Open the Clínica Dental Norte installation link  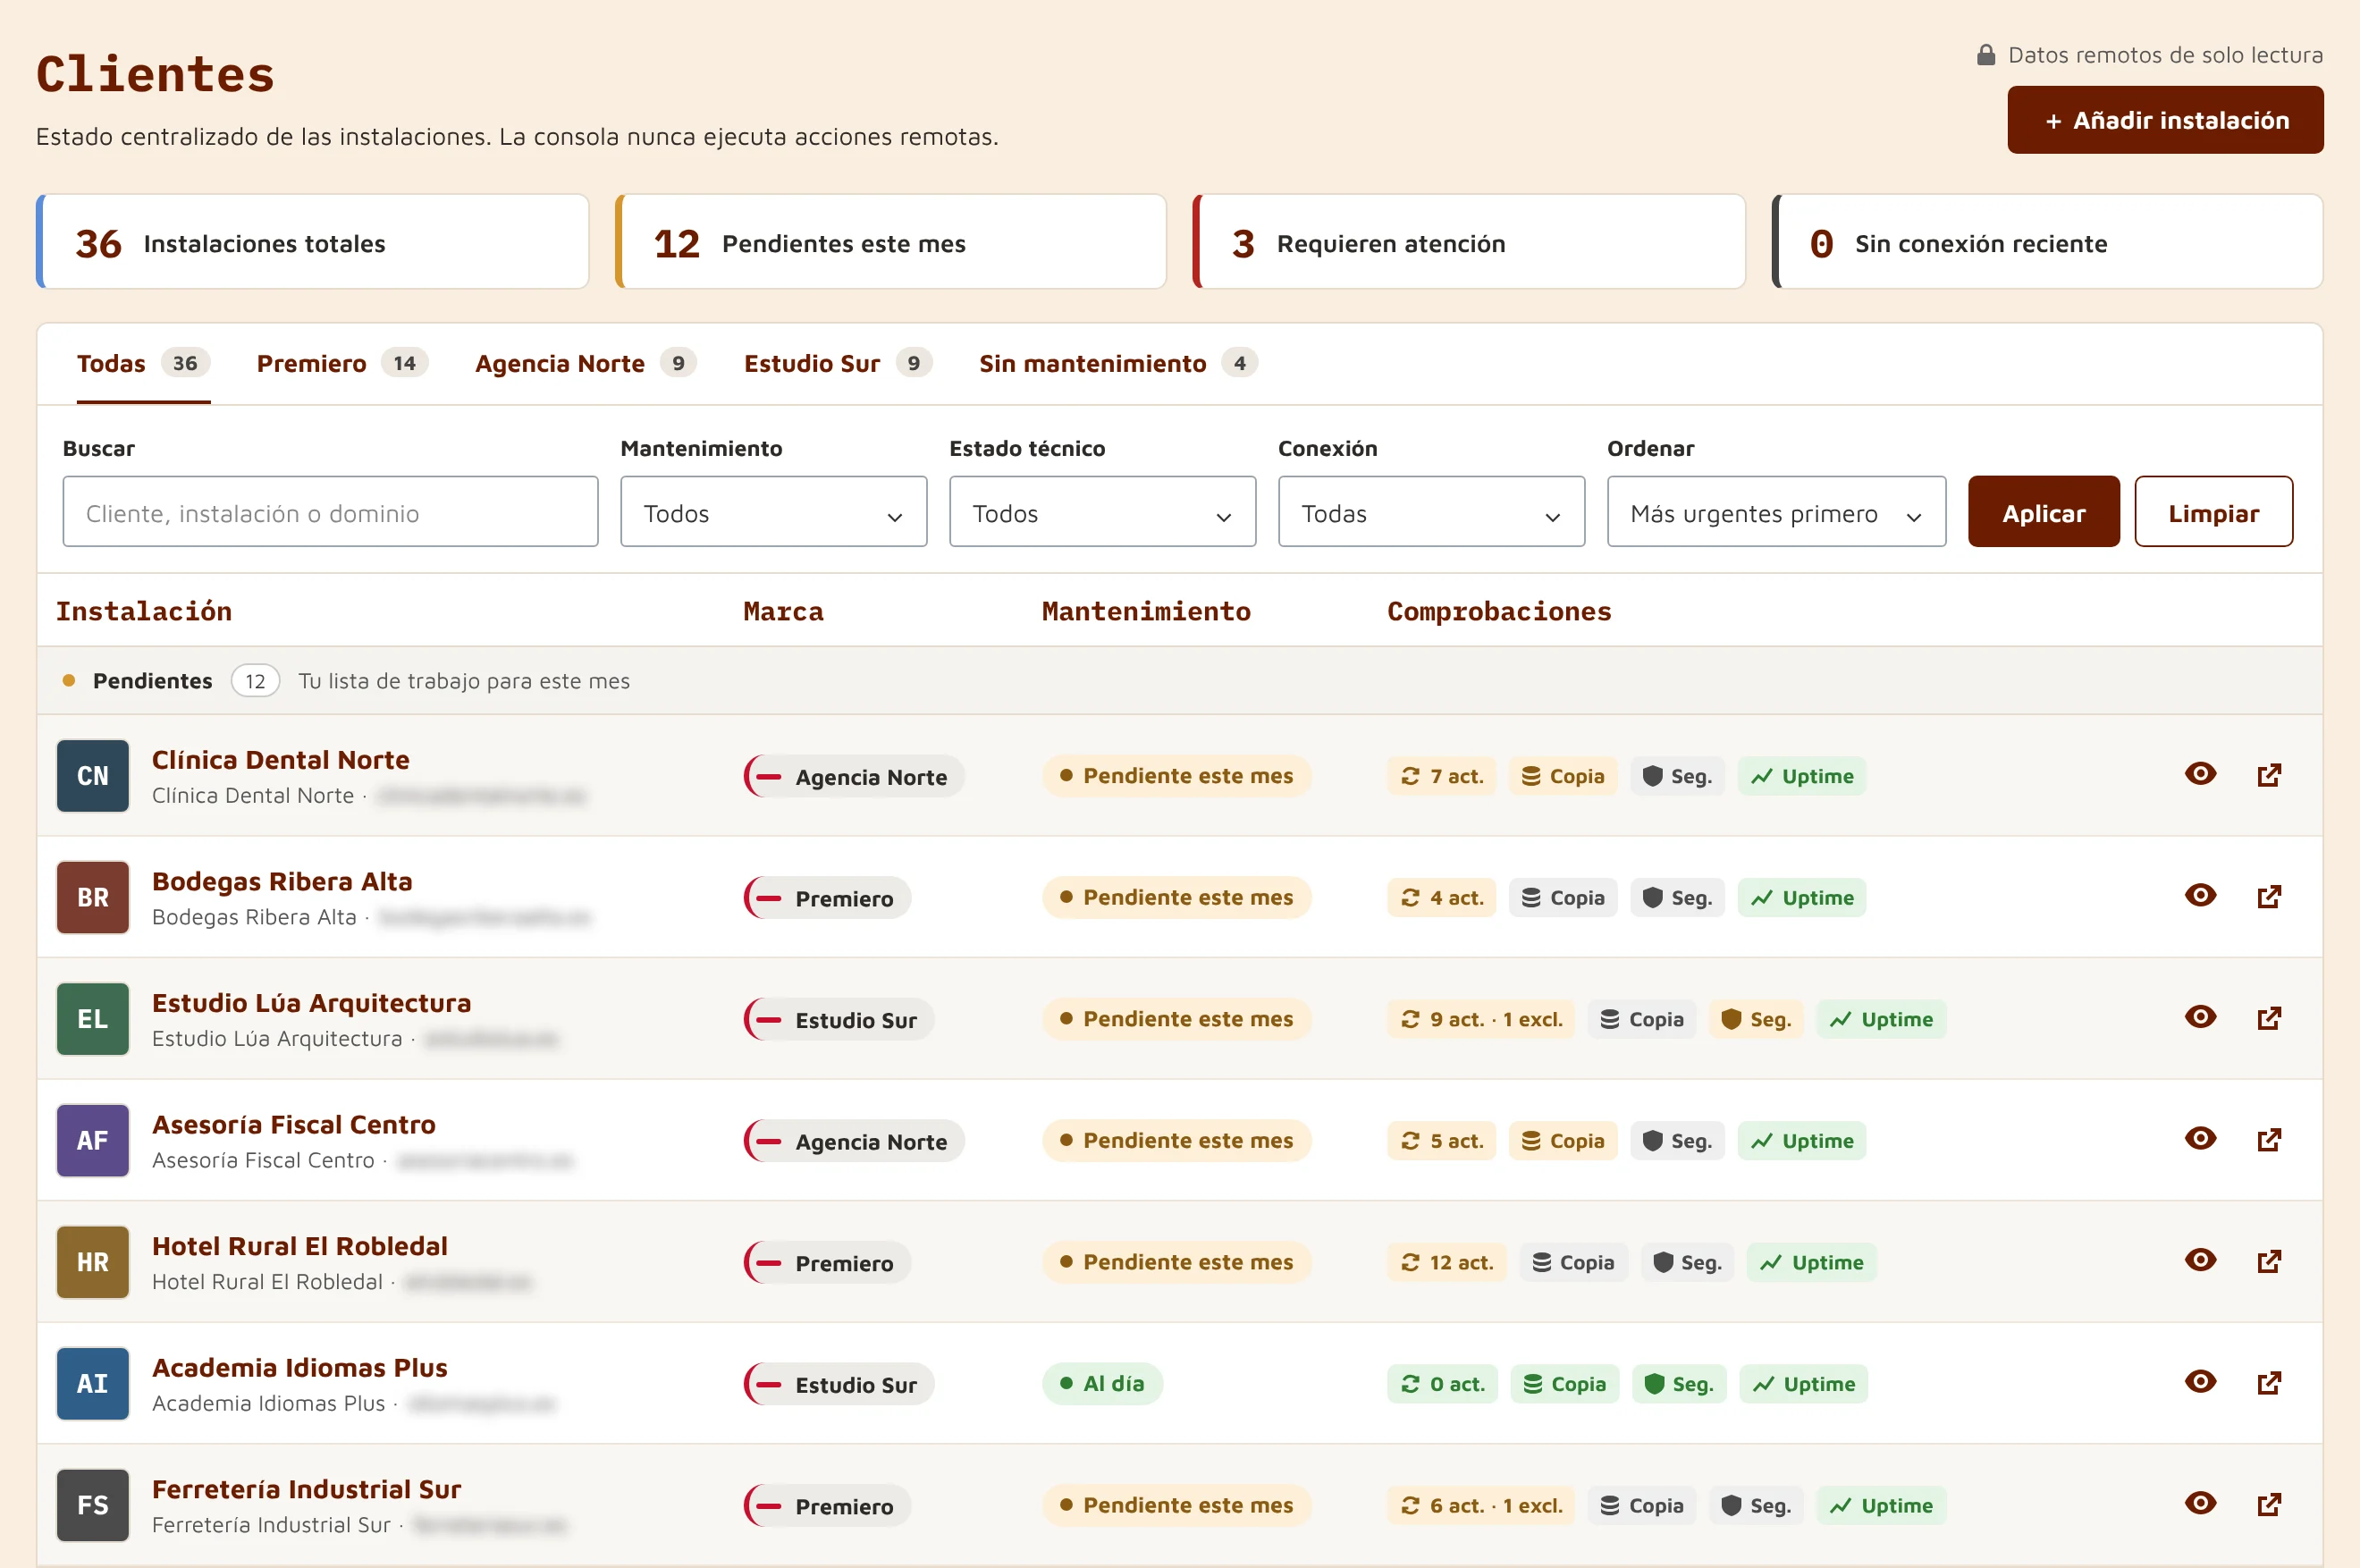pyautogui.click(x=281, y=760)
